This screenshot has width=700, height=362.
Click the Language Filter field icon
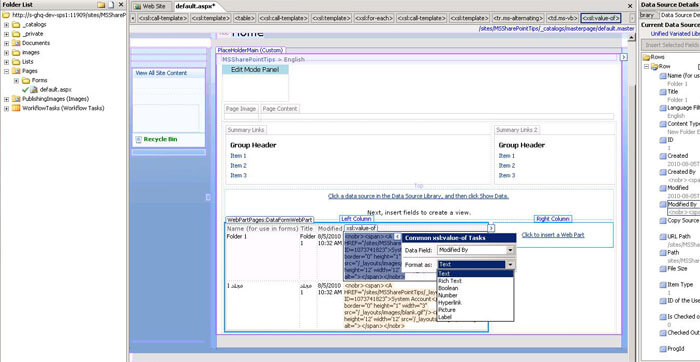tap(663, 108)
